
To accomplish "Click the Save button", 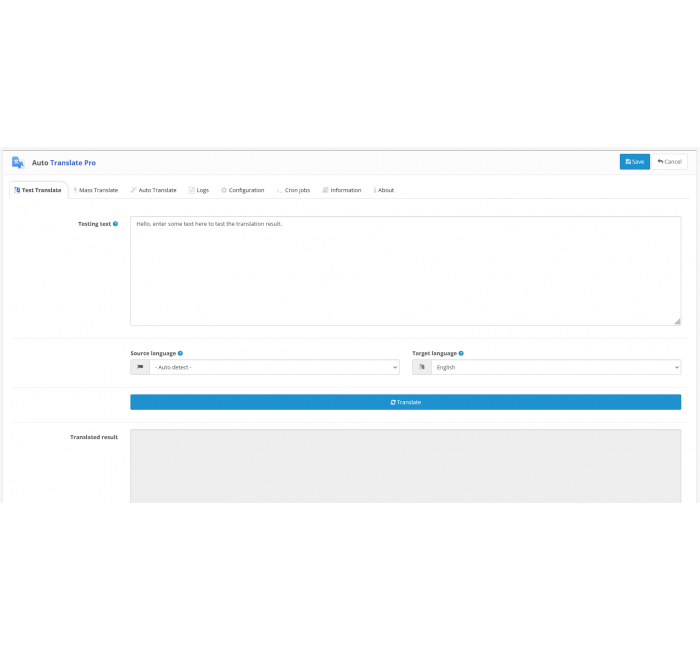I will [634, 162].
